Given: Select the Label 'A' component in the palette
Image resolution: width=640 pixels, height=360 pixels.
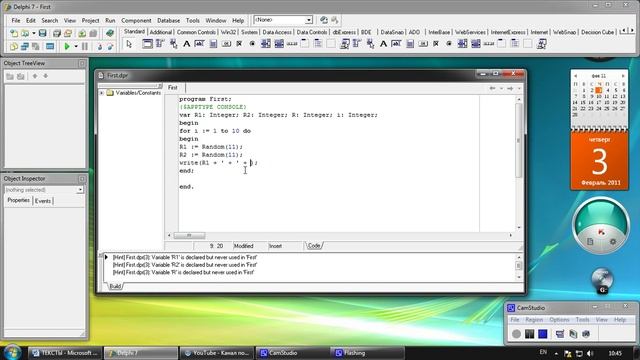Looking at the screenshot, I should click(187, 44).
